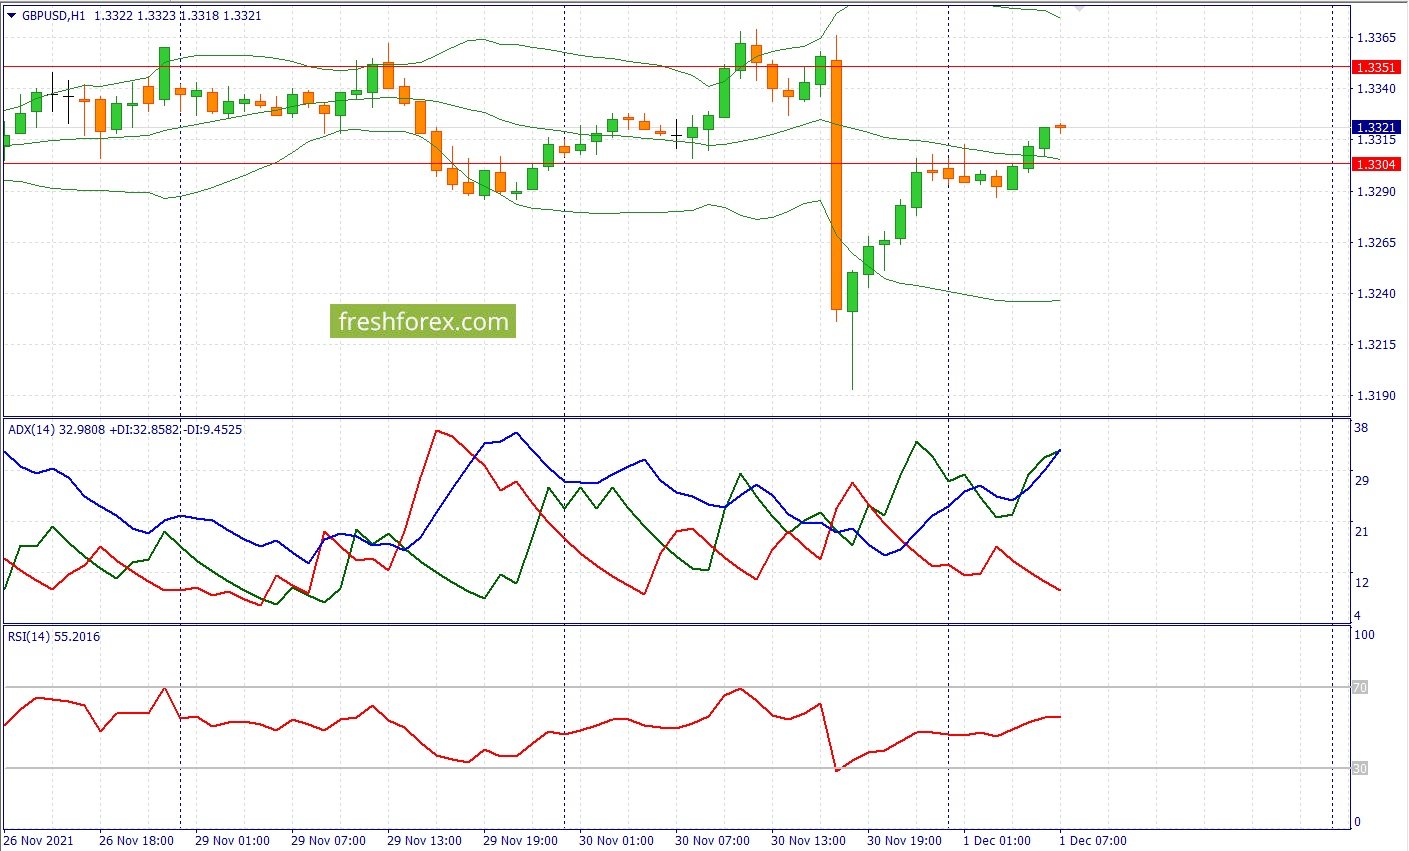Click the ADX scale value 12
This screenshot has height=851, width=1409.
coord(1361,583)
